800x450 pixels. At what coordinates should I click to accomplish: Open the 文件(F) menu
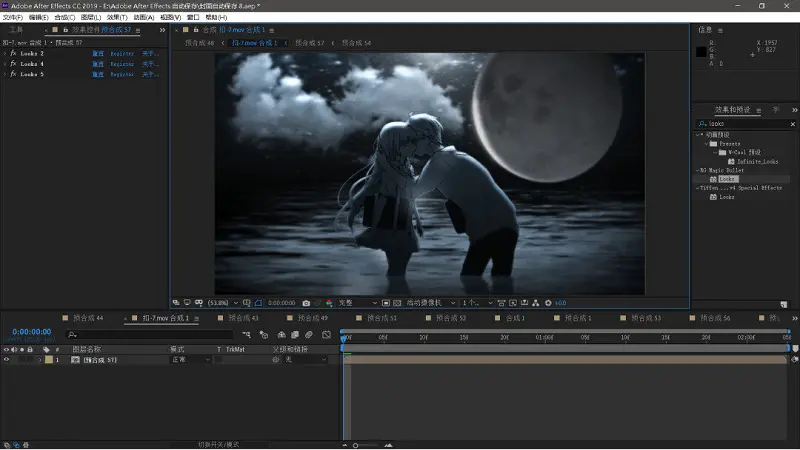13,17
